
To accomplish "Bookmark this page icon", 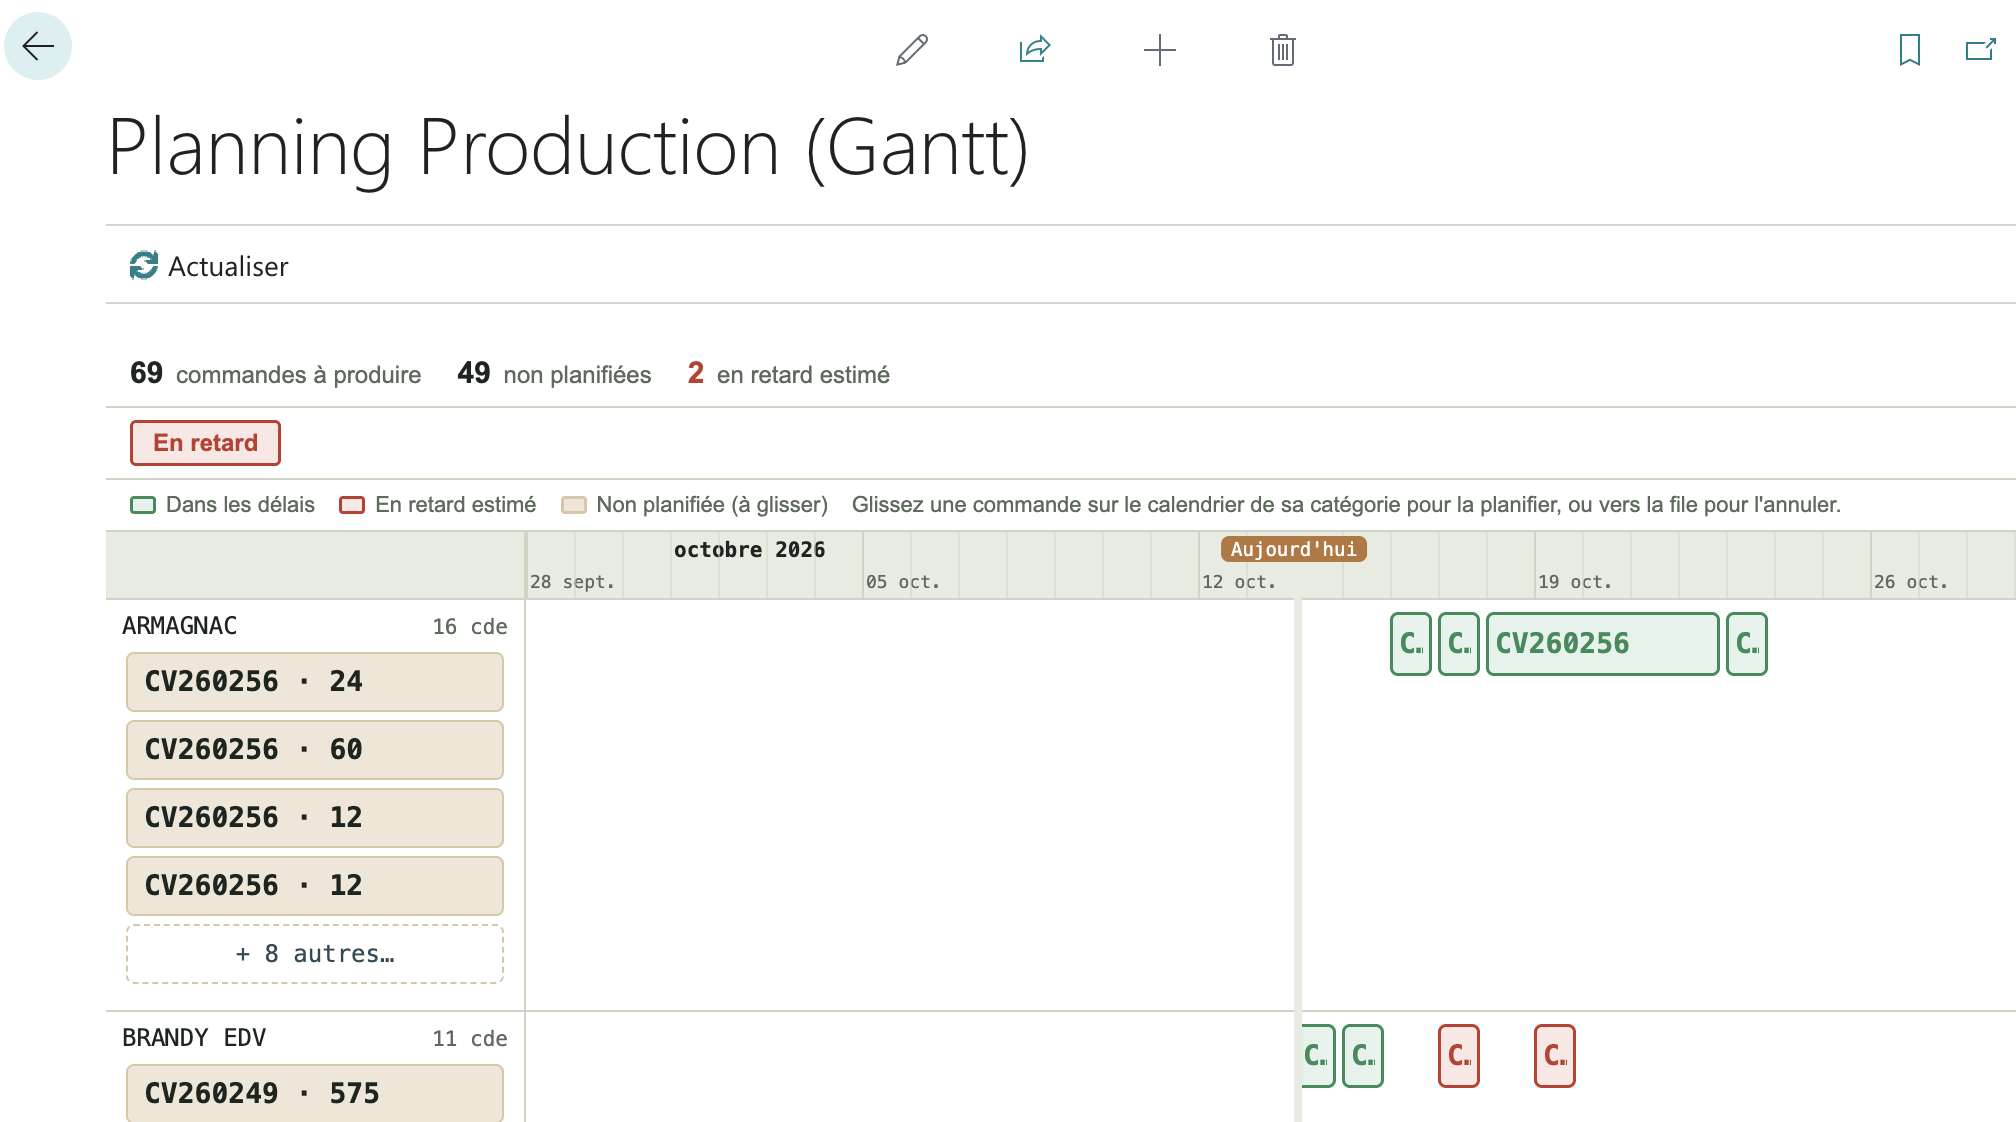I will [x=1910, y=50].
